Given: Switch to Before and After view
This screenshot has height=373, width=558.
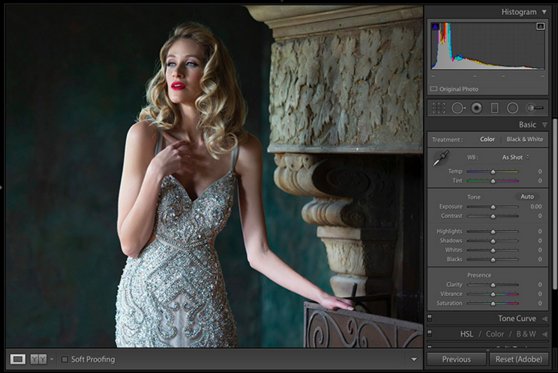Looking at the screenshot, I should 38,359.
